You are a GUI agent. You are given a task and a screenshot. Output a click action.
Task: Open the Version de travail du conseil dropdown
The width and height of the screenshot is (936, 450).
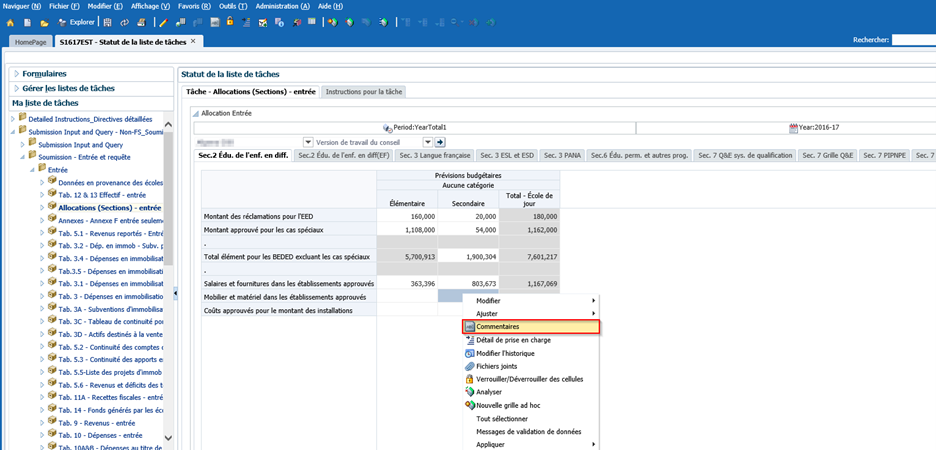pyautogui.click(x=426, y=142)
